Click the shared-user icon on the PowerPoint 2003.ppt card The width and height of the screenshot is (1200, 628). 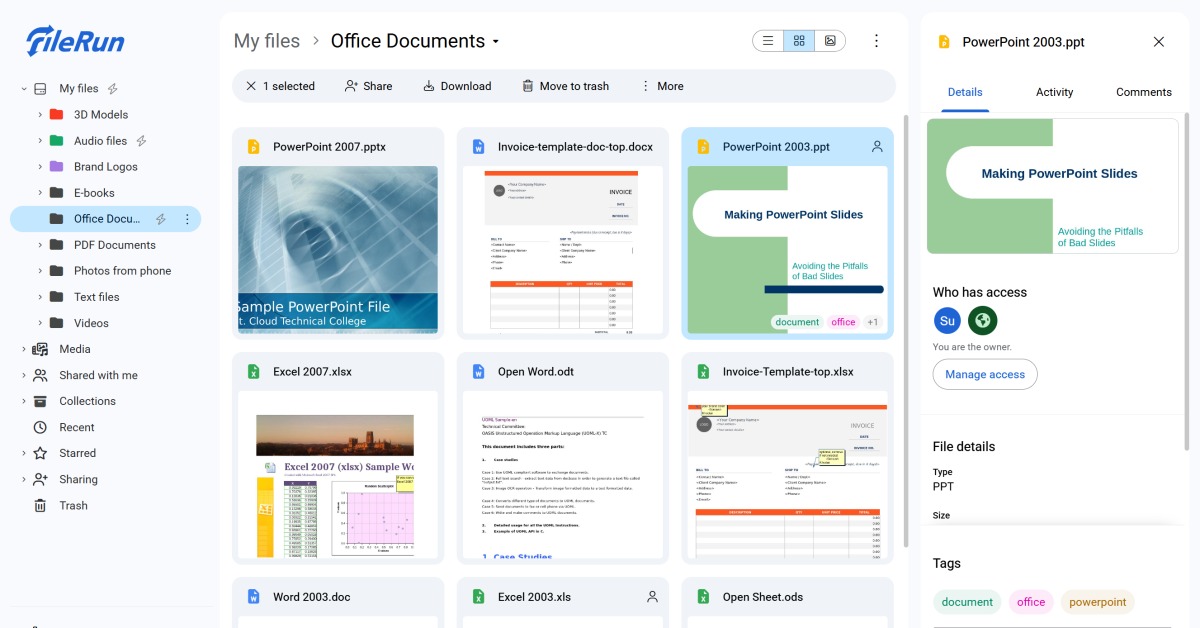pyautogui.click(x=877, y=147)
